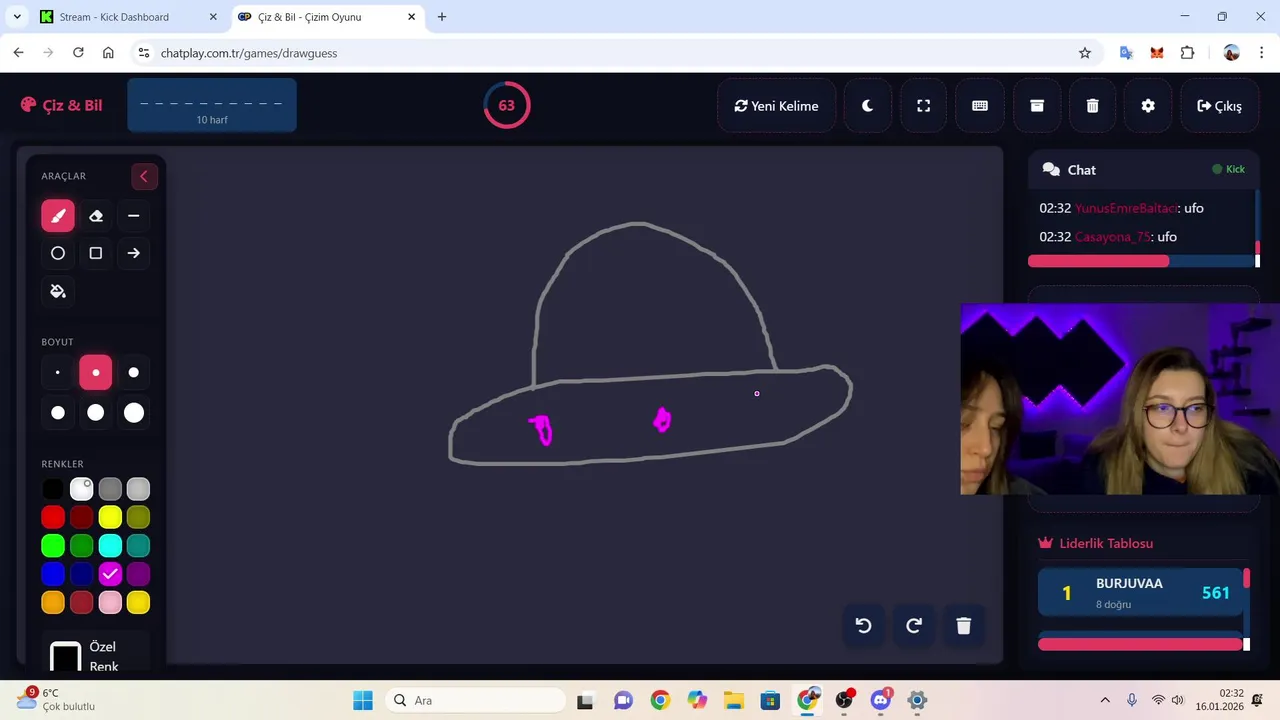Click the Çıkış exit button

(1220, 106)
